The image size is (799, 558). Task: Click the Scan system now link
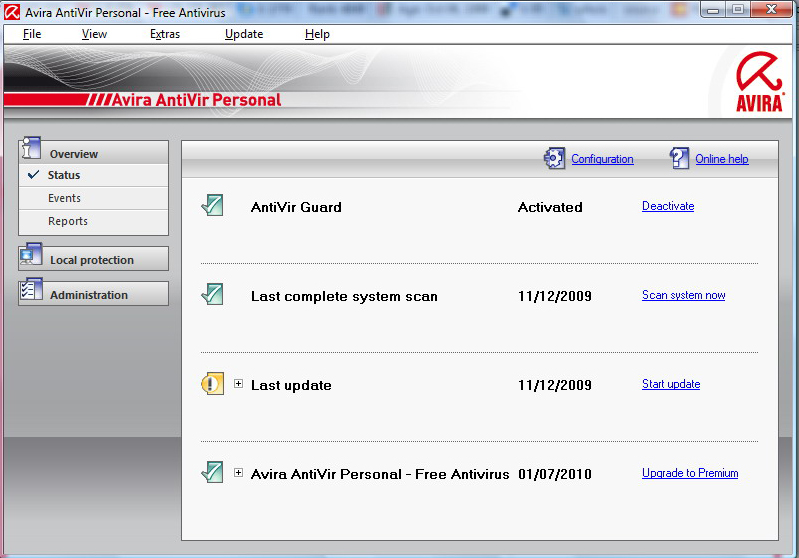[x=683, y=295]
